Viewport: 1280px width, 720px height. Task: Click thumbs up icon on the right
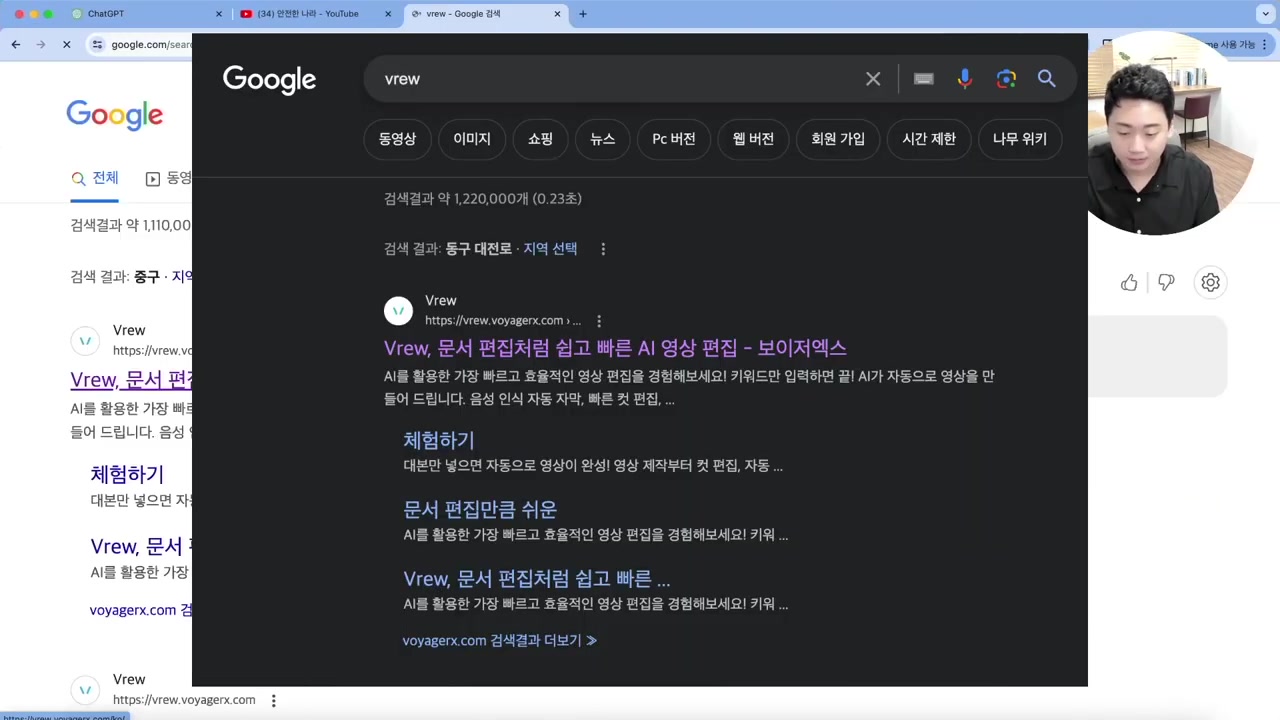1129,283
